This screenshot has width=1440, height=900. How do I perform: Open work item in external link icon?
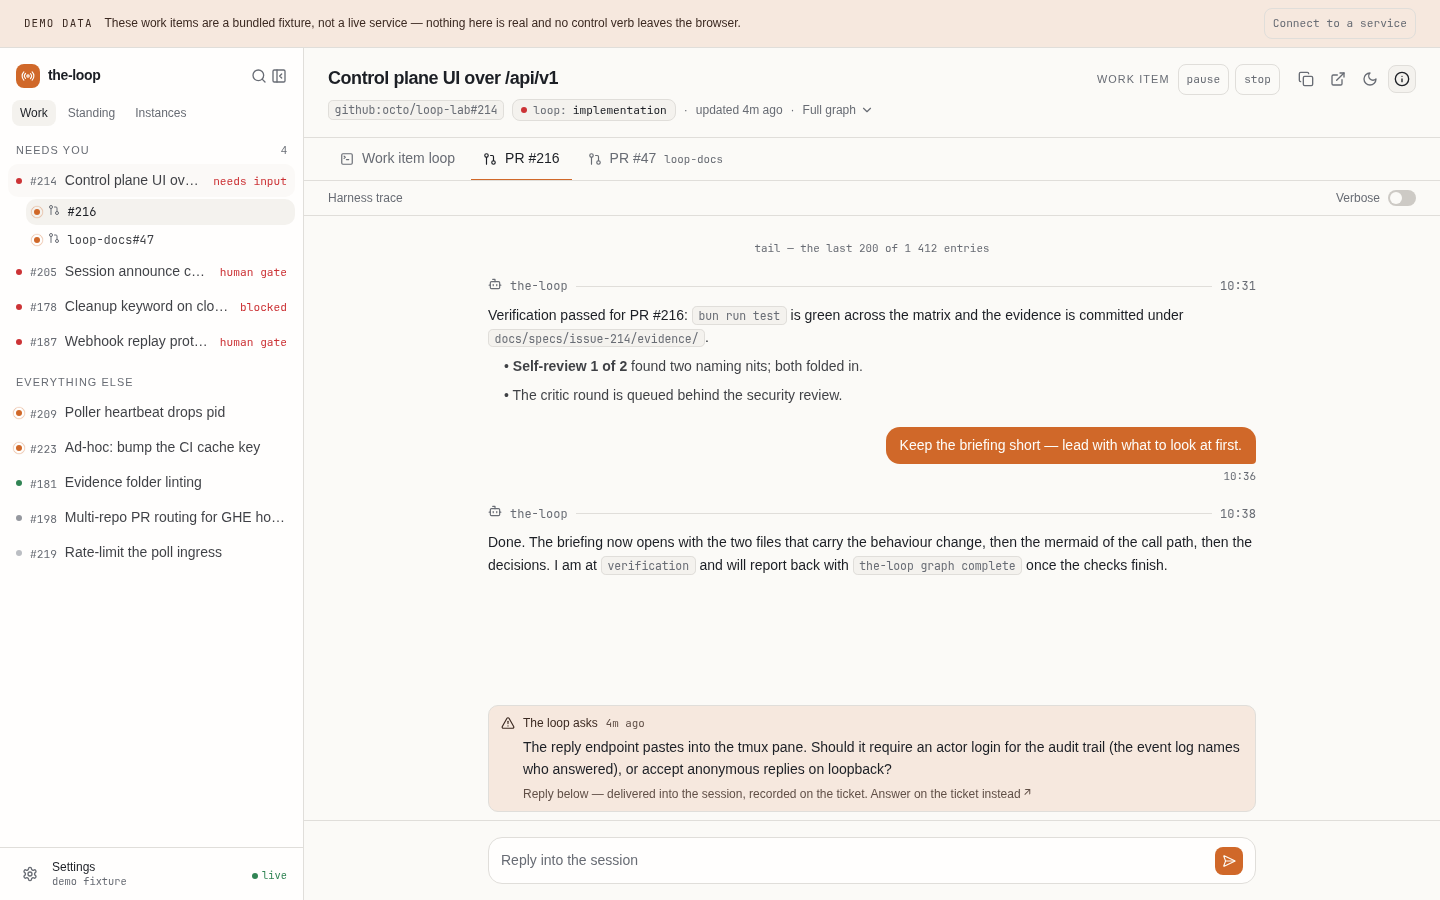1338,79
